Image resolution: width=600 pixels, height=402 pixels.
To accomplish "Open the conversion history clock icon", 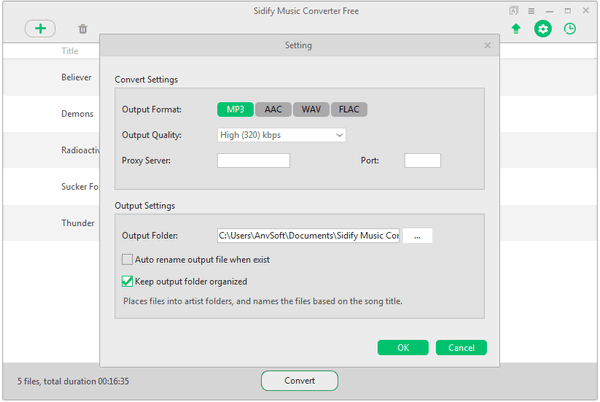I will (570, 29).
